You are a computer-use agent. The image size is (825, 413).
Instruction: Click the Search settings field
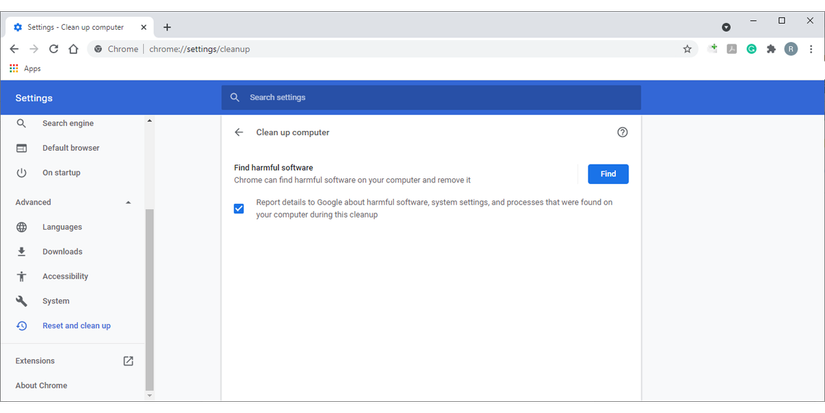431,97
